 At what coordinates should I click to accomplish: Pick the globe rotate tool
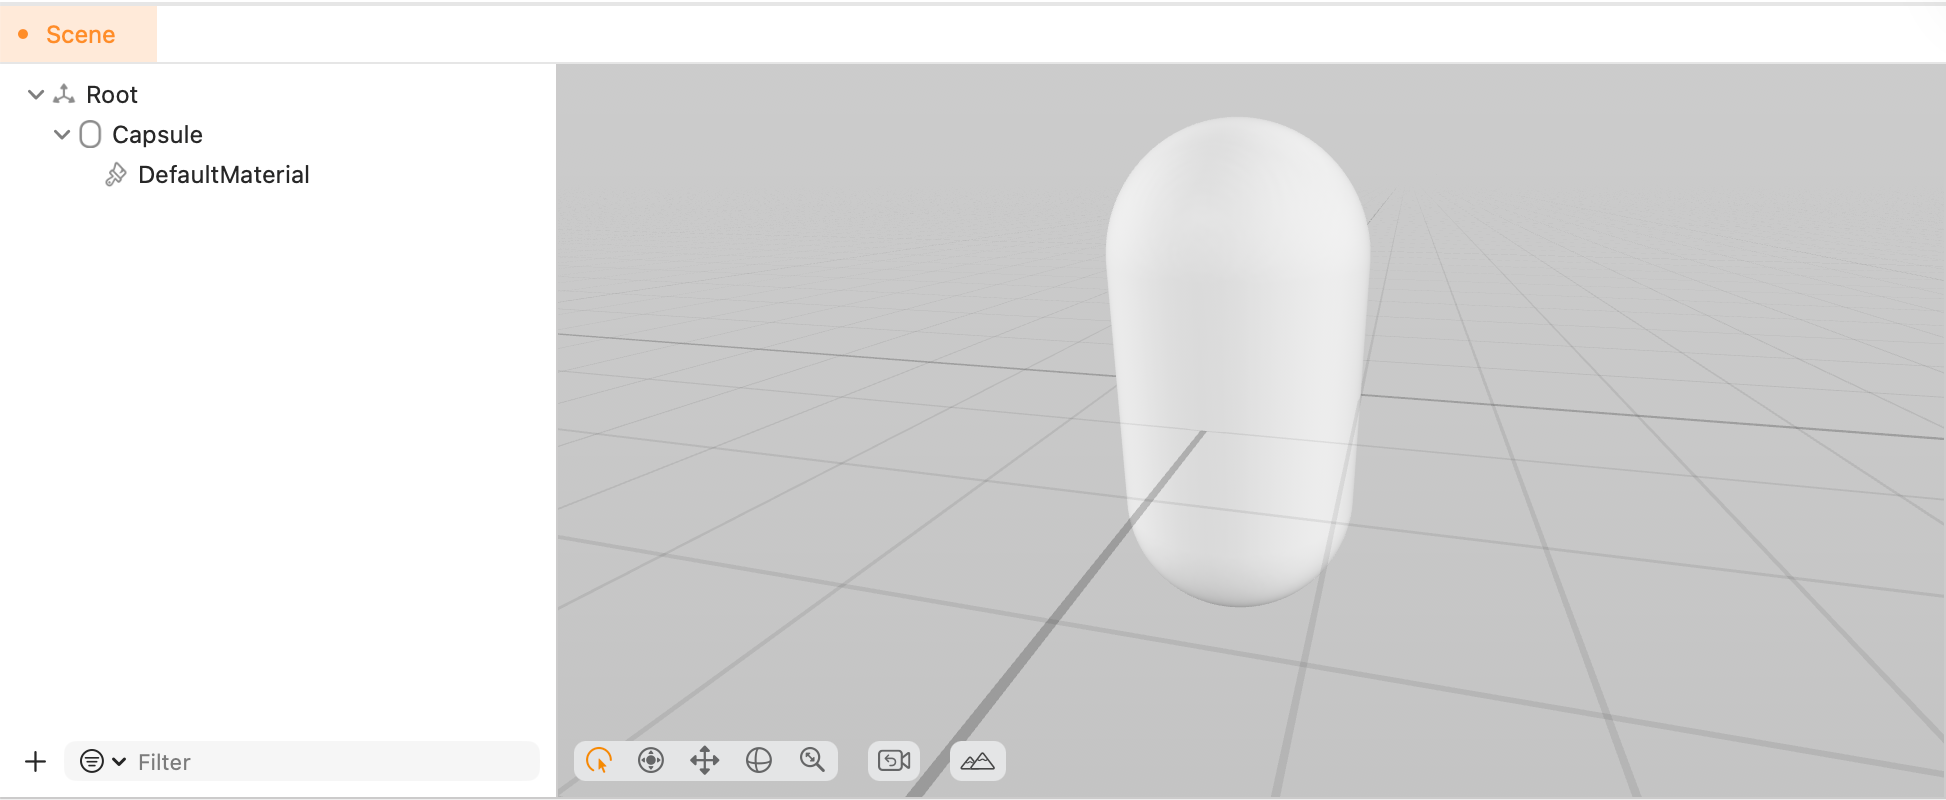759,761
